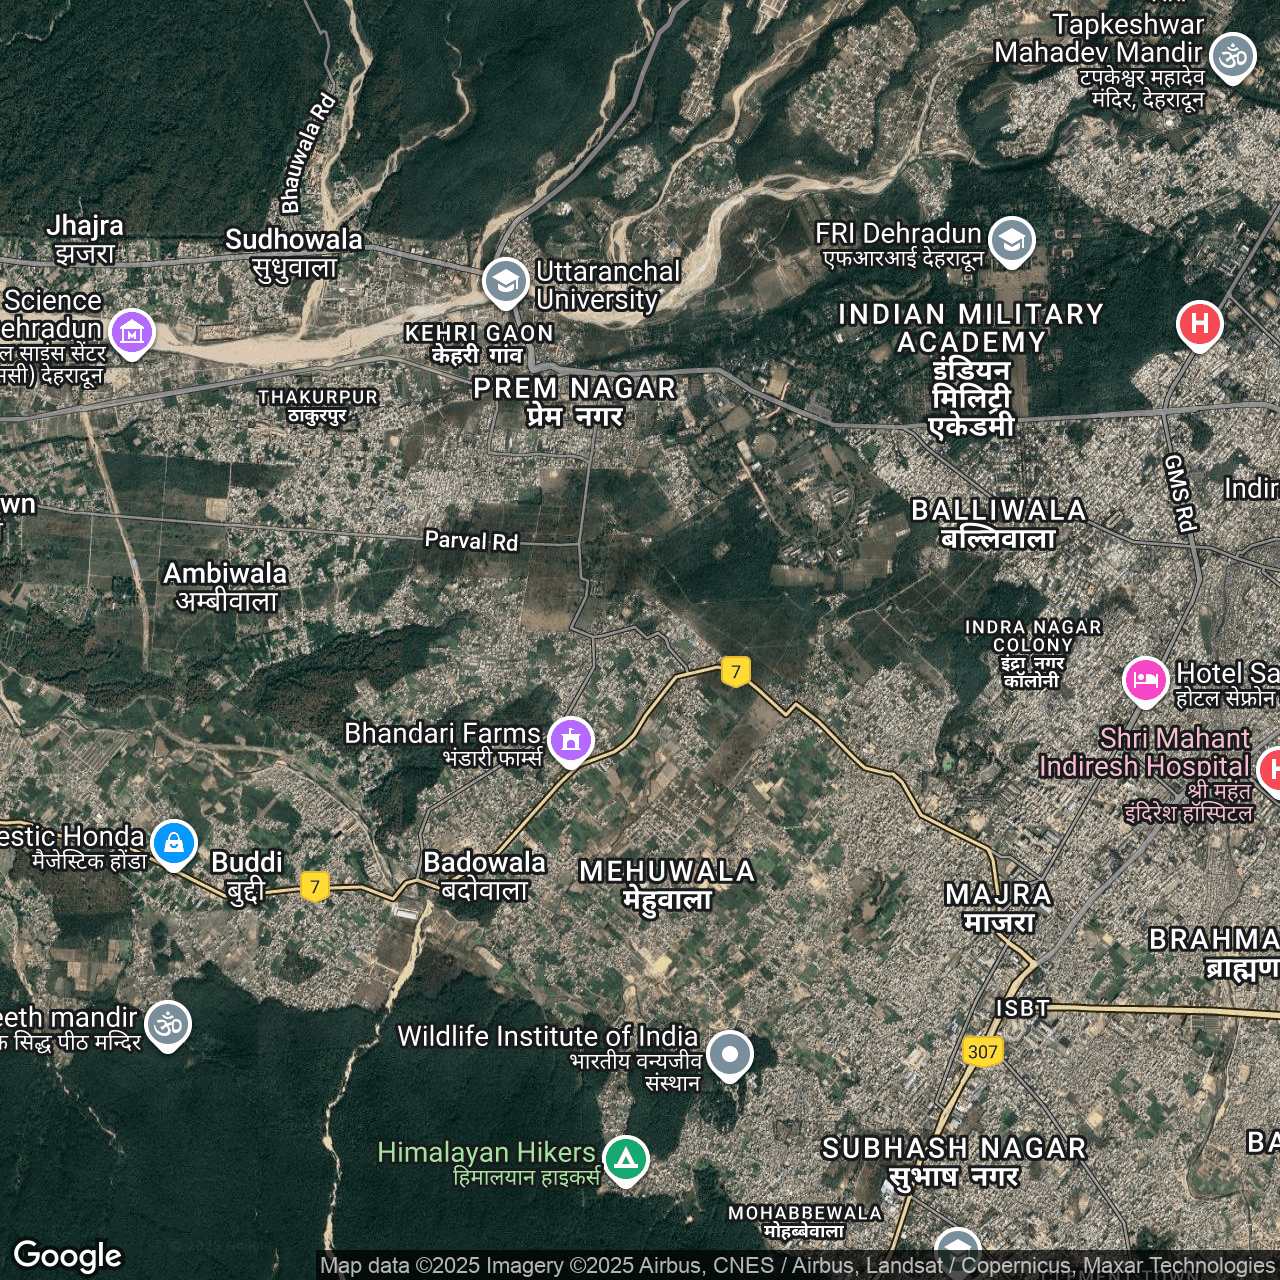Image resolution: width=1280 pixels, height=1280 pixels.
Task: Select the FRI Dehradun university pin
Action: pos(1011,240)
